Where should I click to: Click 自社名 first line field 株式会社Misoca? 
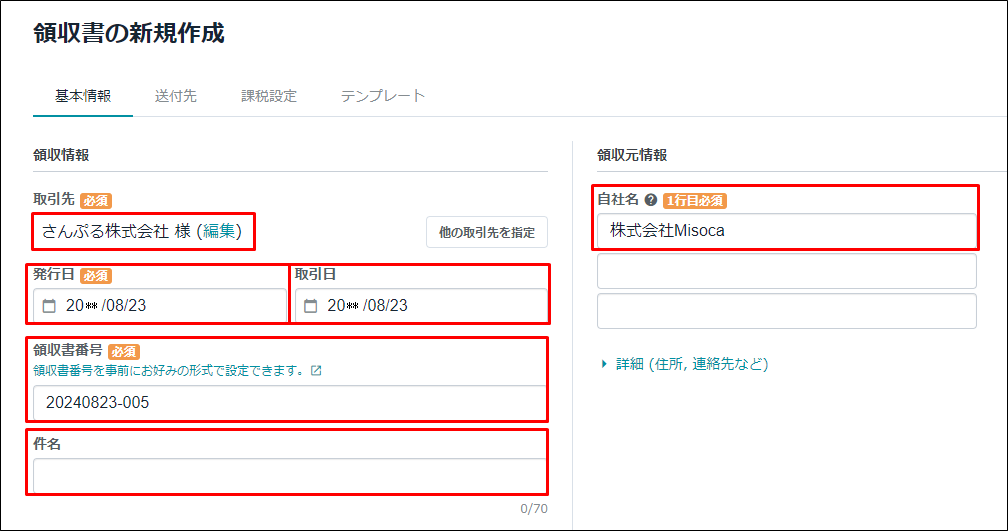[786, 230]
